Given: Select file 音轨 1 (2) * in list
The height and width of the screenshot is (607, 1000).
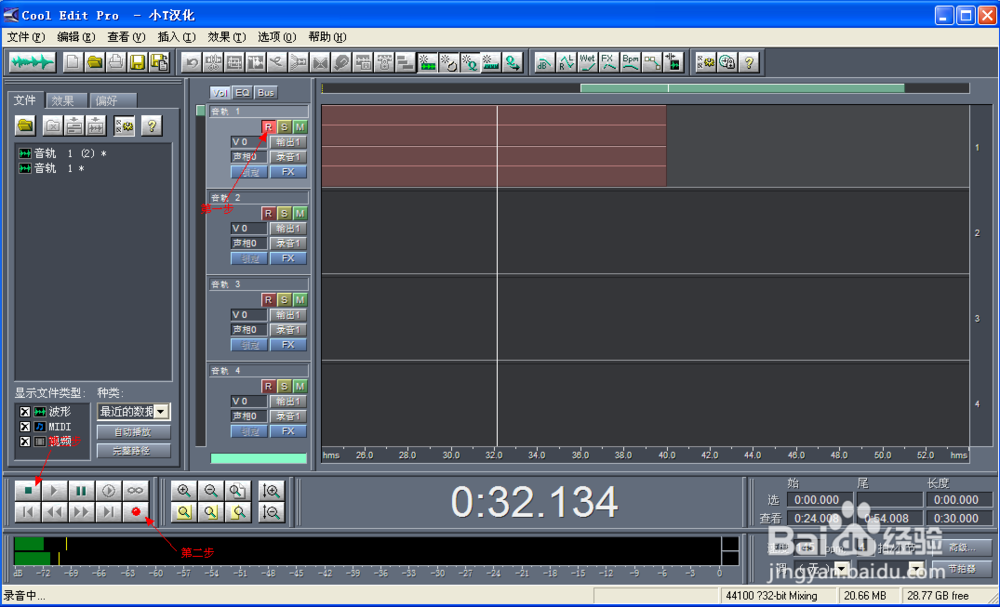Looking at the screenshot, I should [62, 153].
